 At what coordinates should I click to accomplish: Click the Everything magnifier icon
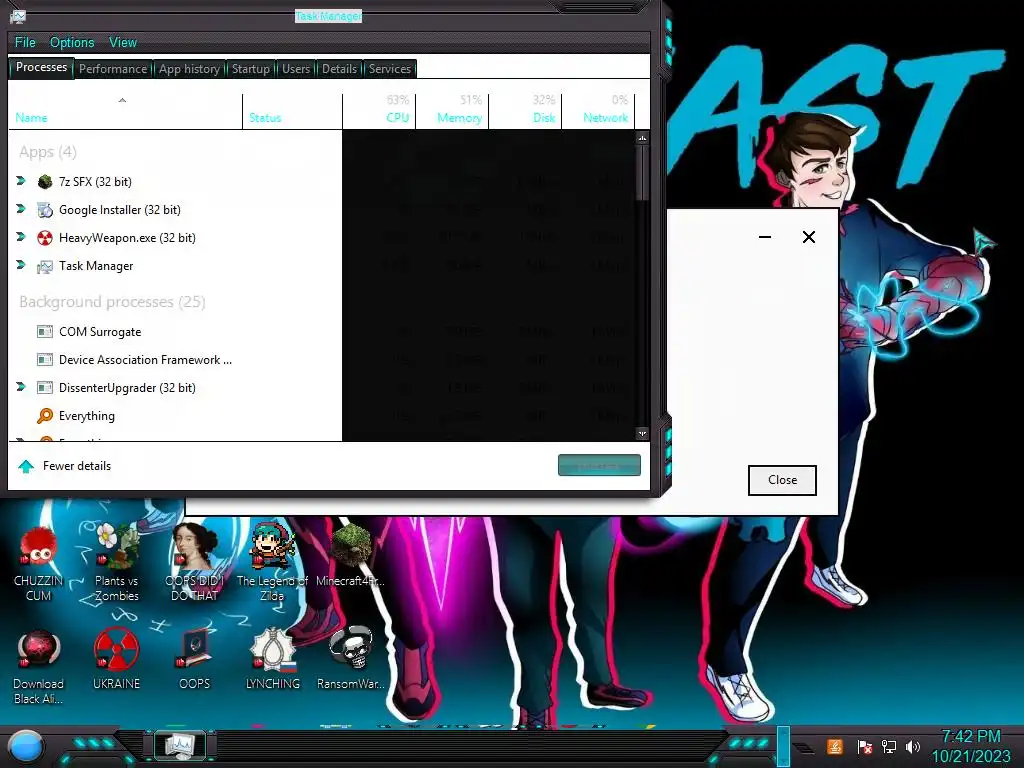click(44, 416)
